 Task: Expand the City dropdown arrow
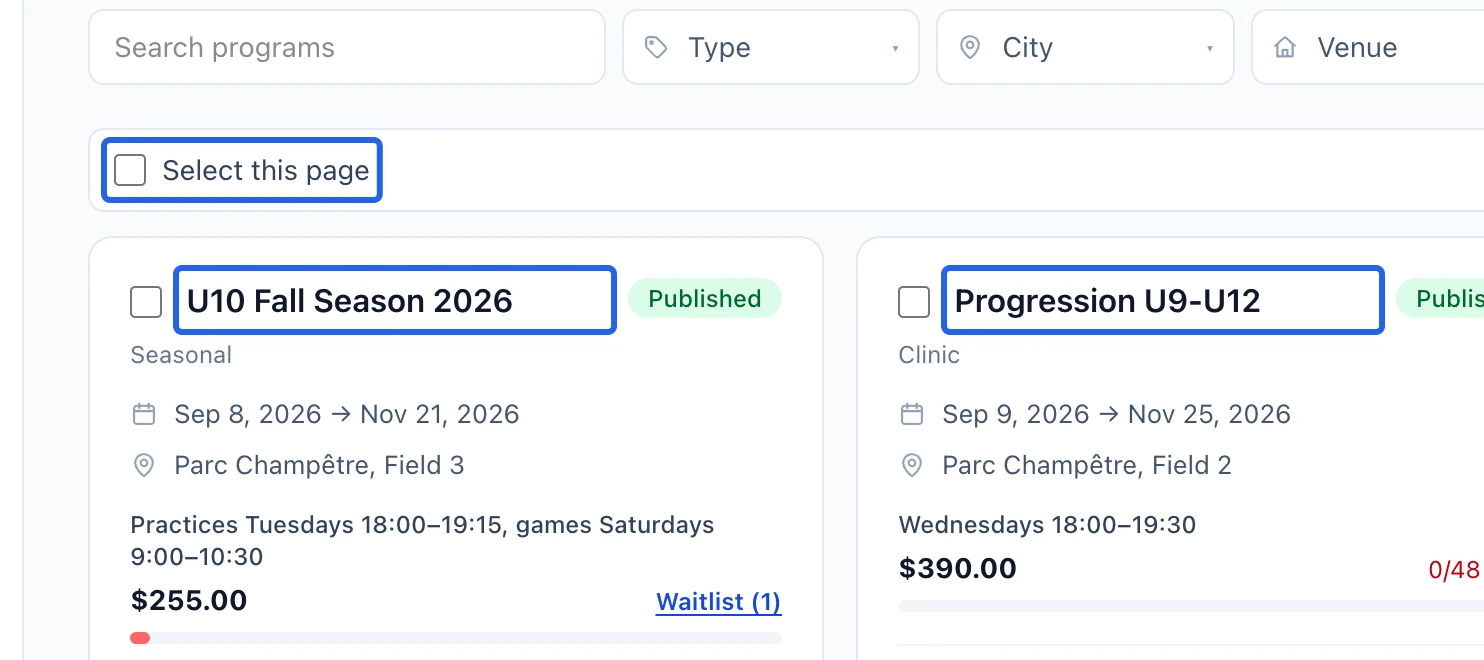1209,48
